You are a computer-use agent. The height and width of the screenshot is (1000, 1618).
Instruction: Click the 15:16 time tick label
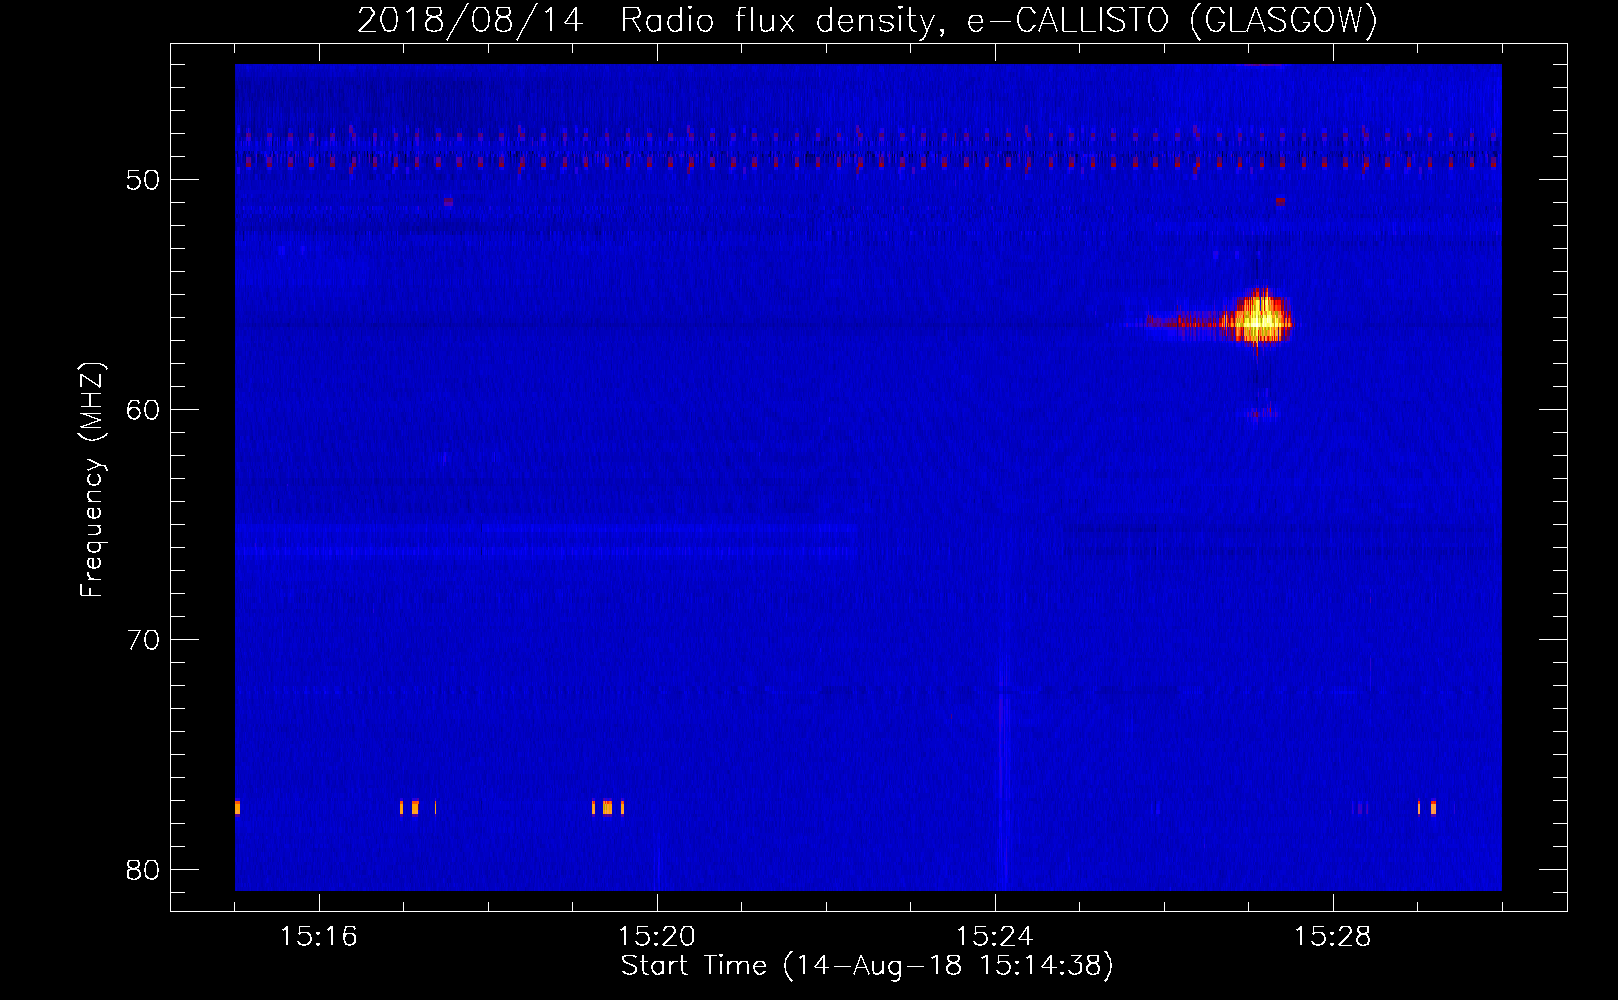tap(318, 937)
